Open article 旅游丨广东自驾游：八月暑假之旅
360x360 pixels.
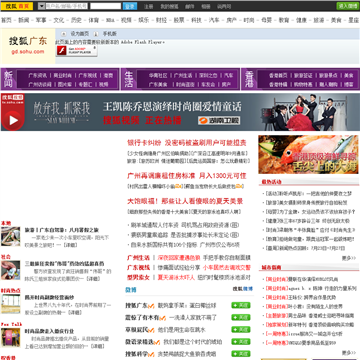pos(62,230)
